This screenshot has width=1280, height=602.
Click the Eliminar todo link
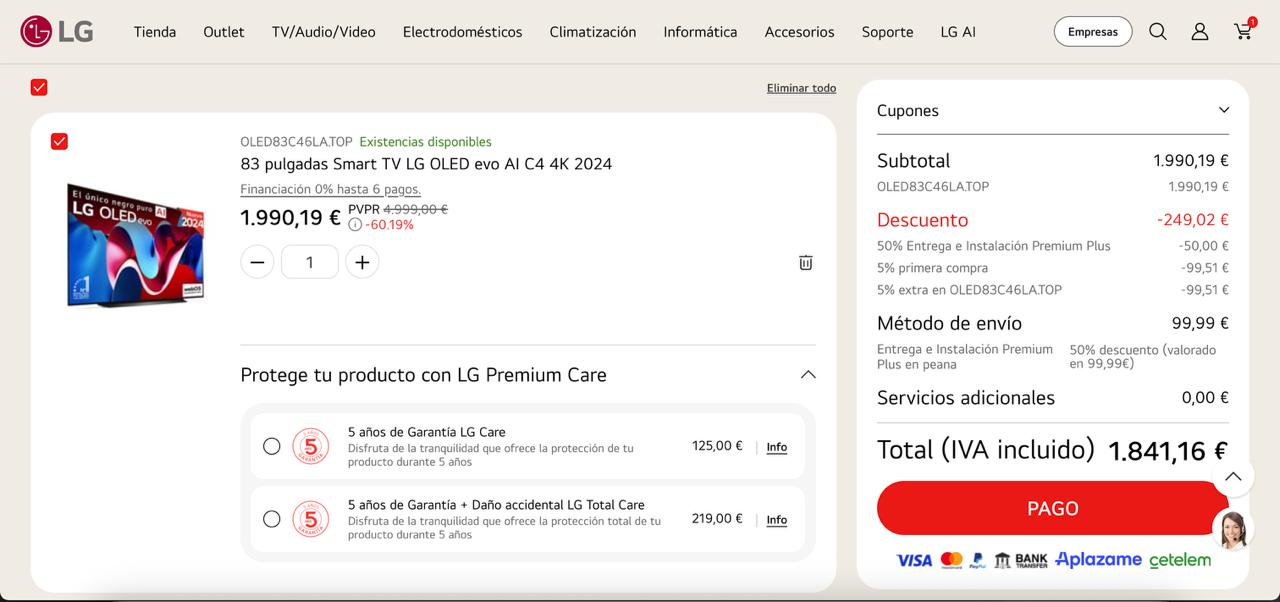(x=801, y=88)
